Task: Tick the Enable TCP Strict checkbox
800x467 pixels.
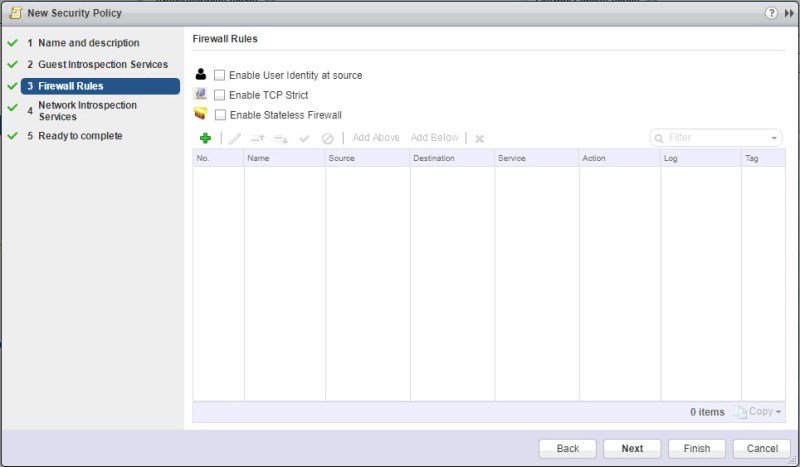Action: click(220, 95)
